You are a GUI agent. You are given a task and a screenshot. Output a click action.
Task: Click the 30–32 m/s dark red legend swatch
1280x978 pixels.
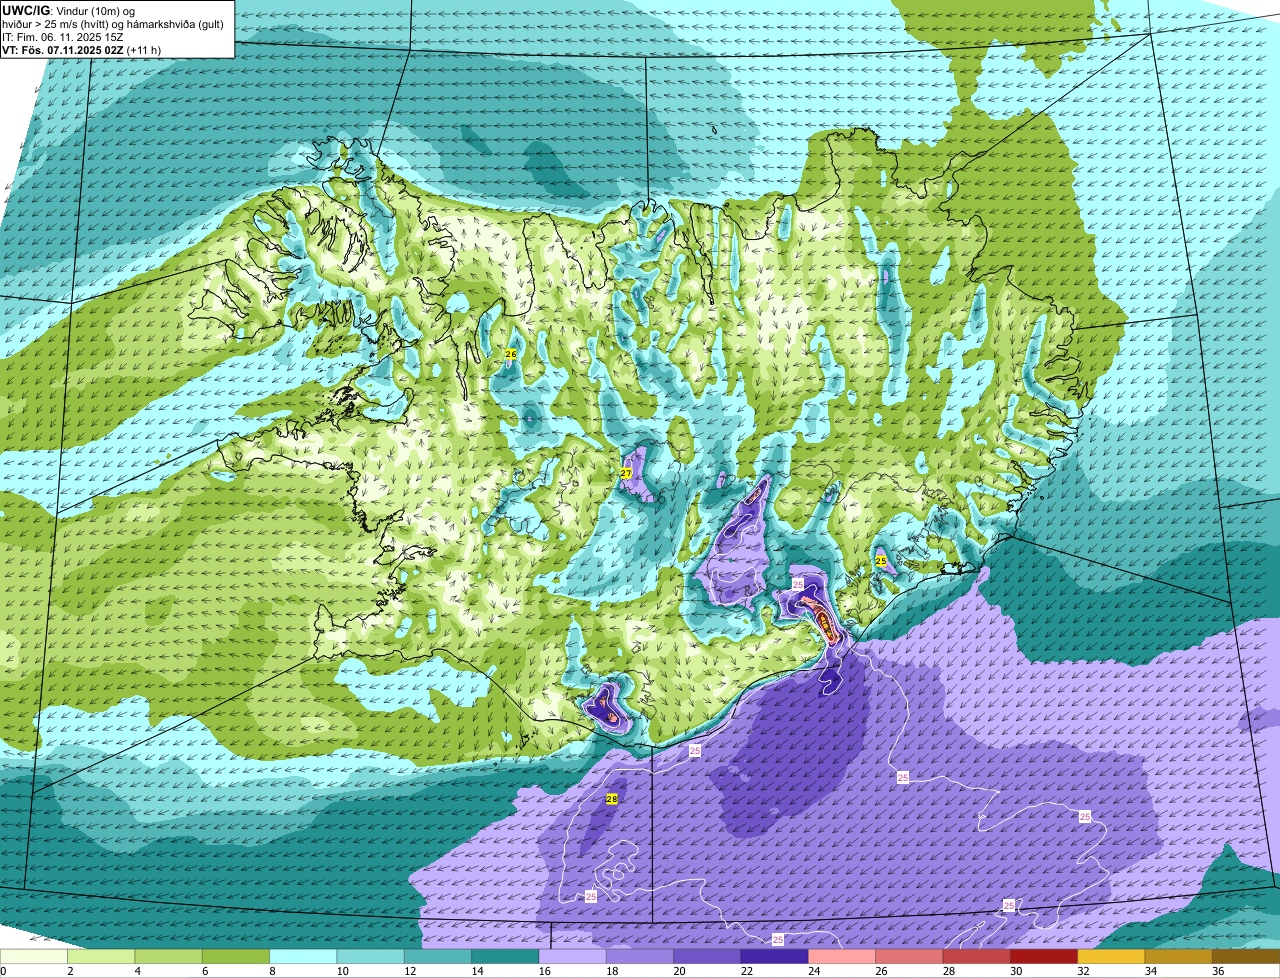[1044, 956]
